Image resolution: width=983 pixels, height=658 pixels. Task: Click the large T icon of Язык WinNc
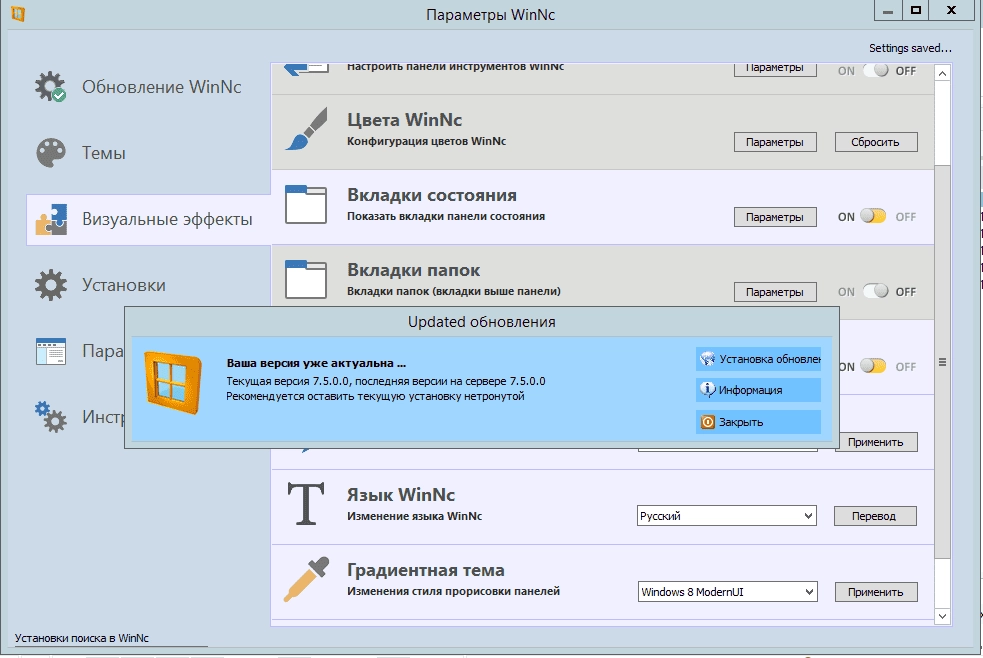click(306, 503)
